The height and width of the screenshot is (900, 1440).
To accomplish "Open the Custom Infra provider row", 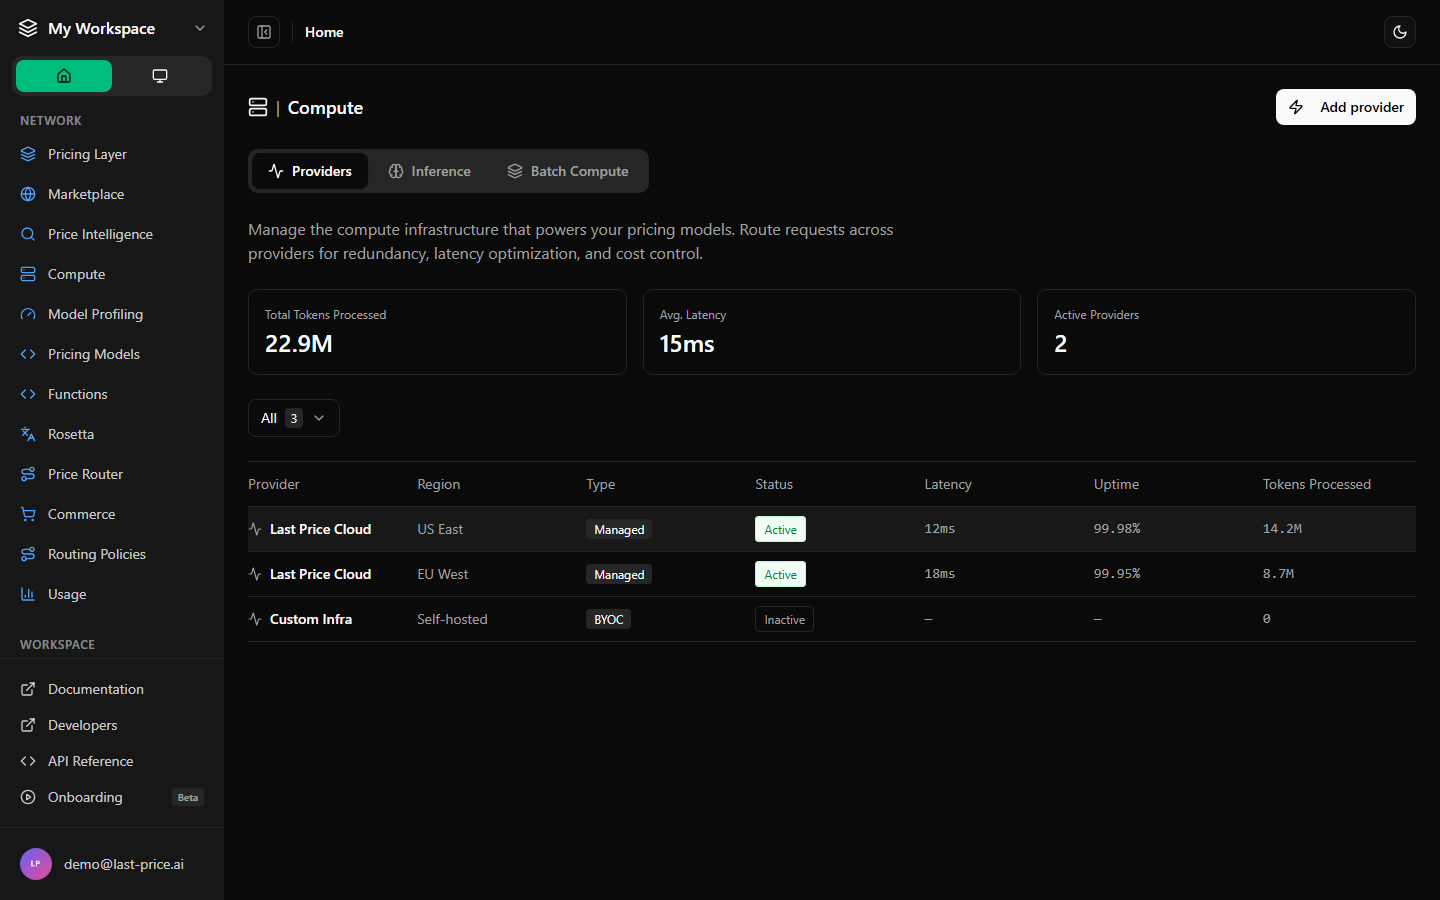I will click(x=832, y=619).
